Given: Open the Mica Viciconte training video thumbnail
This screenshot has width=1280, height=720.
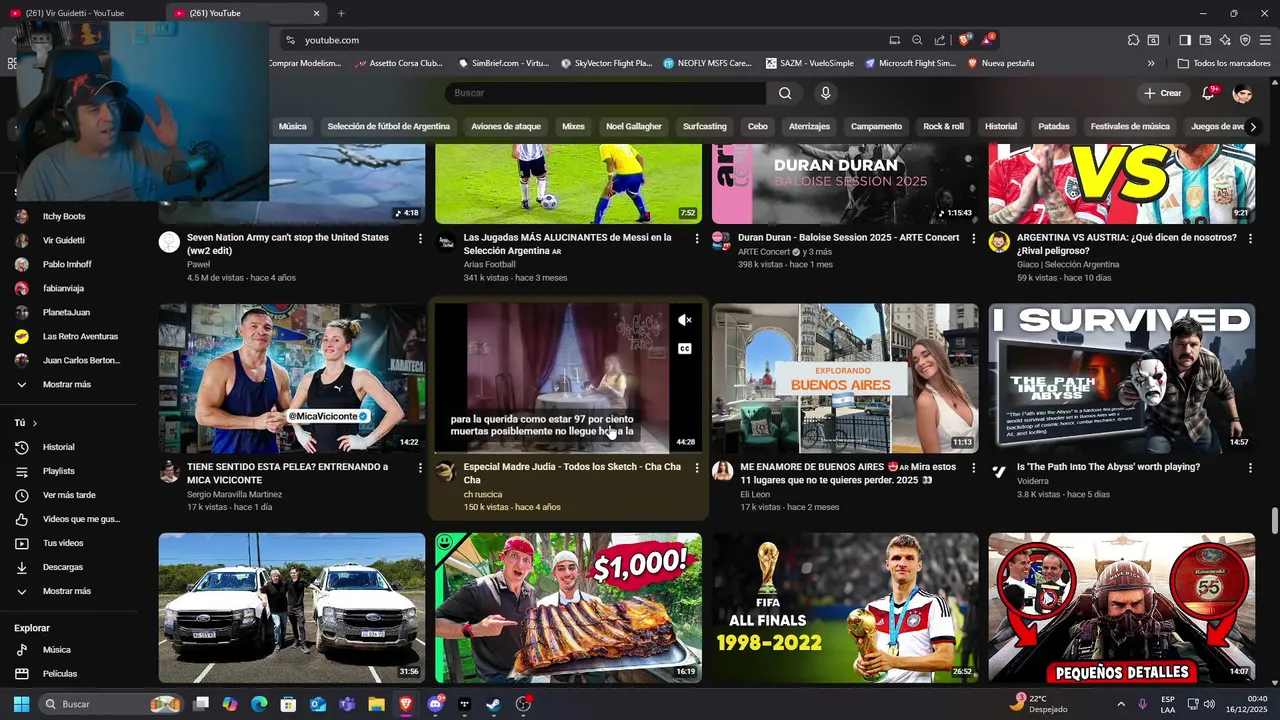Looking at the screenshot, I should [292, 378].
